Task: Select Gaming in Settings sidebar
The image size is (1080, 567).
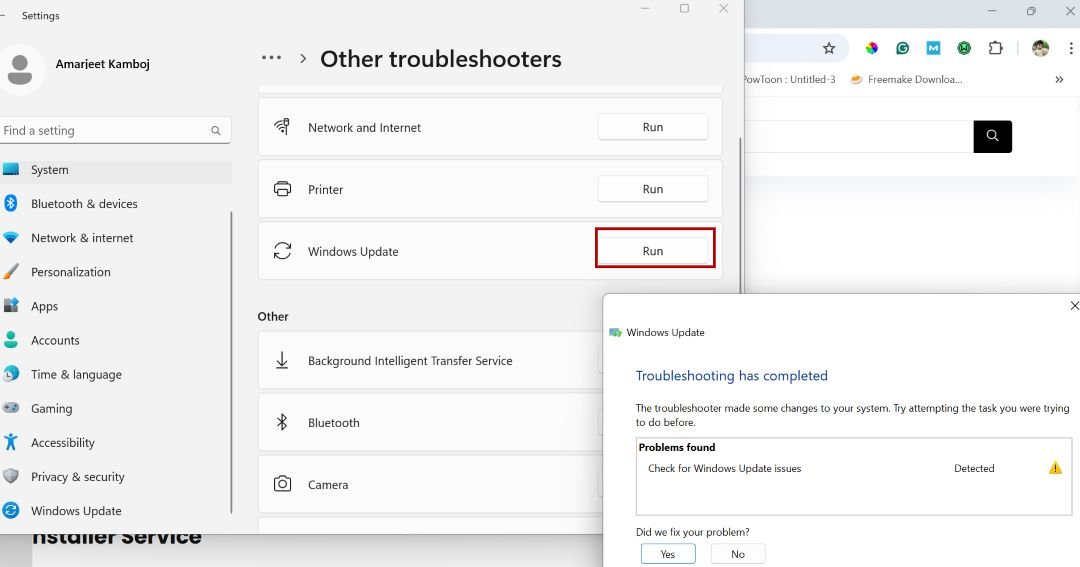Action: tap(51, 409)
